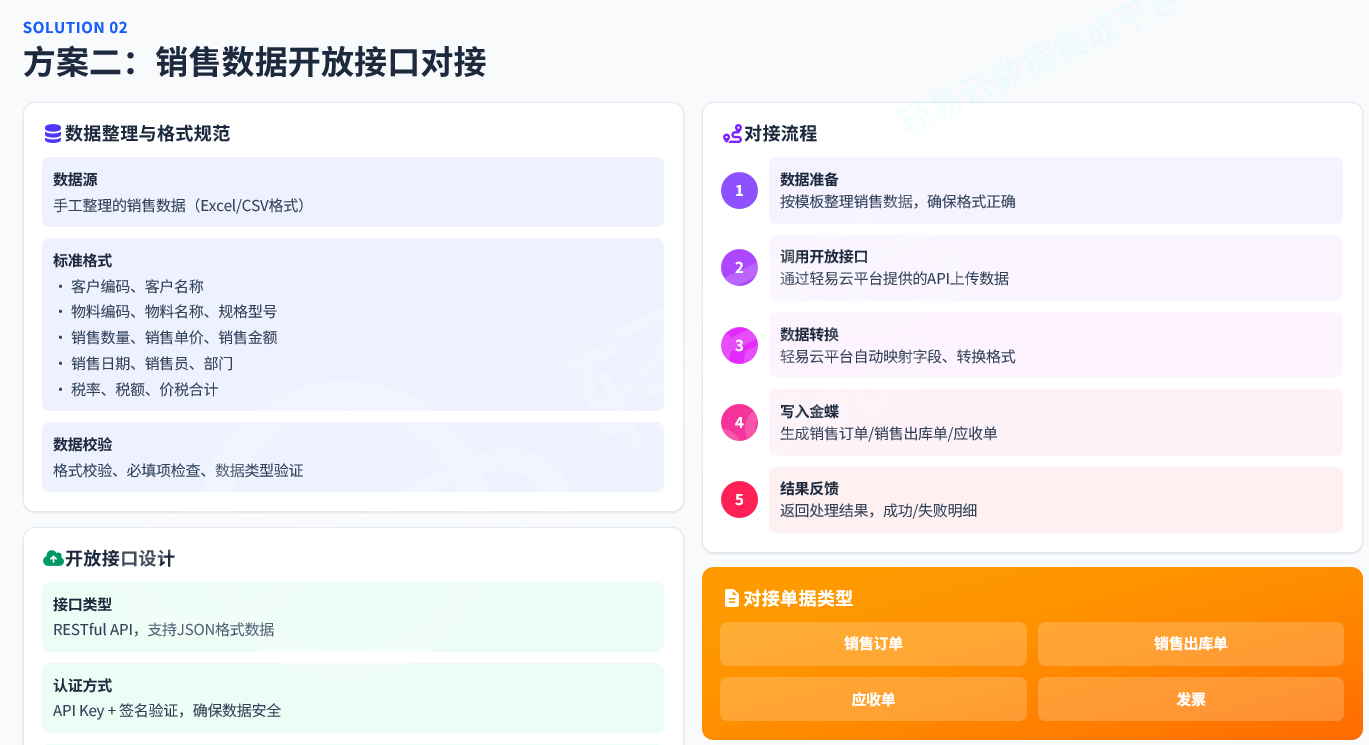Click the 发票 document type button
Viewport: 1369px width, 745px height.
pos(1190,699)
